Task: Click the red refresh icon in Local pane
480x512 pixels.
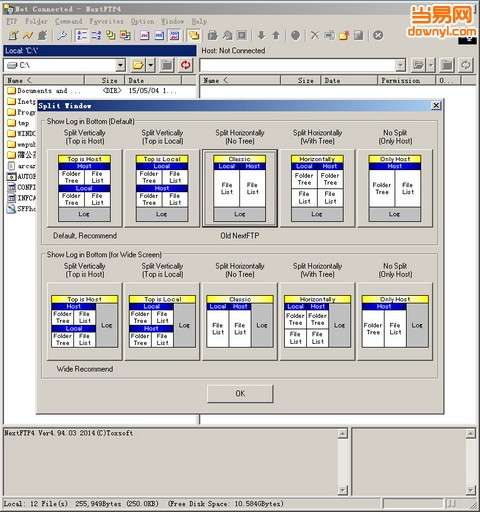Action: pyautogui.click(x=185, y=65)
